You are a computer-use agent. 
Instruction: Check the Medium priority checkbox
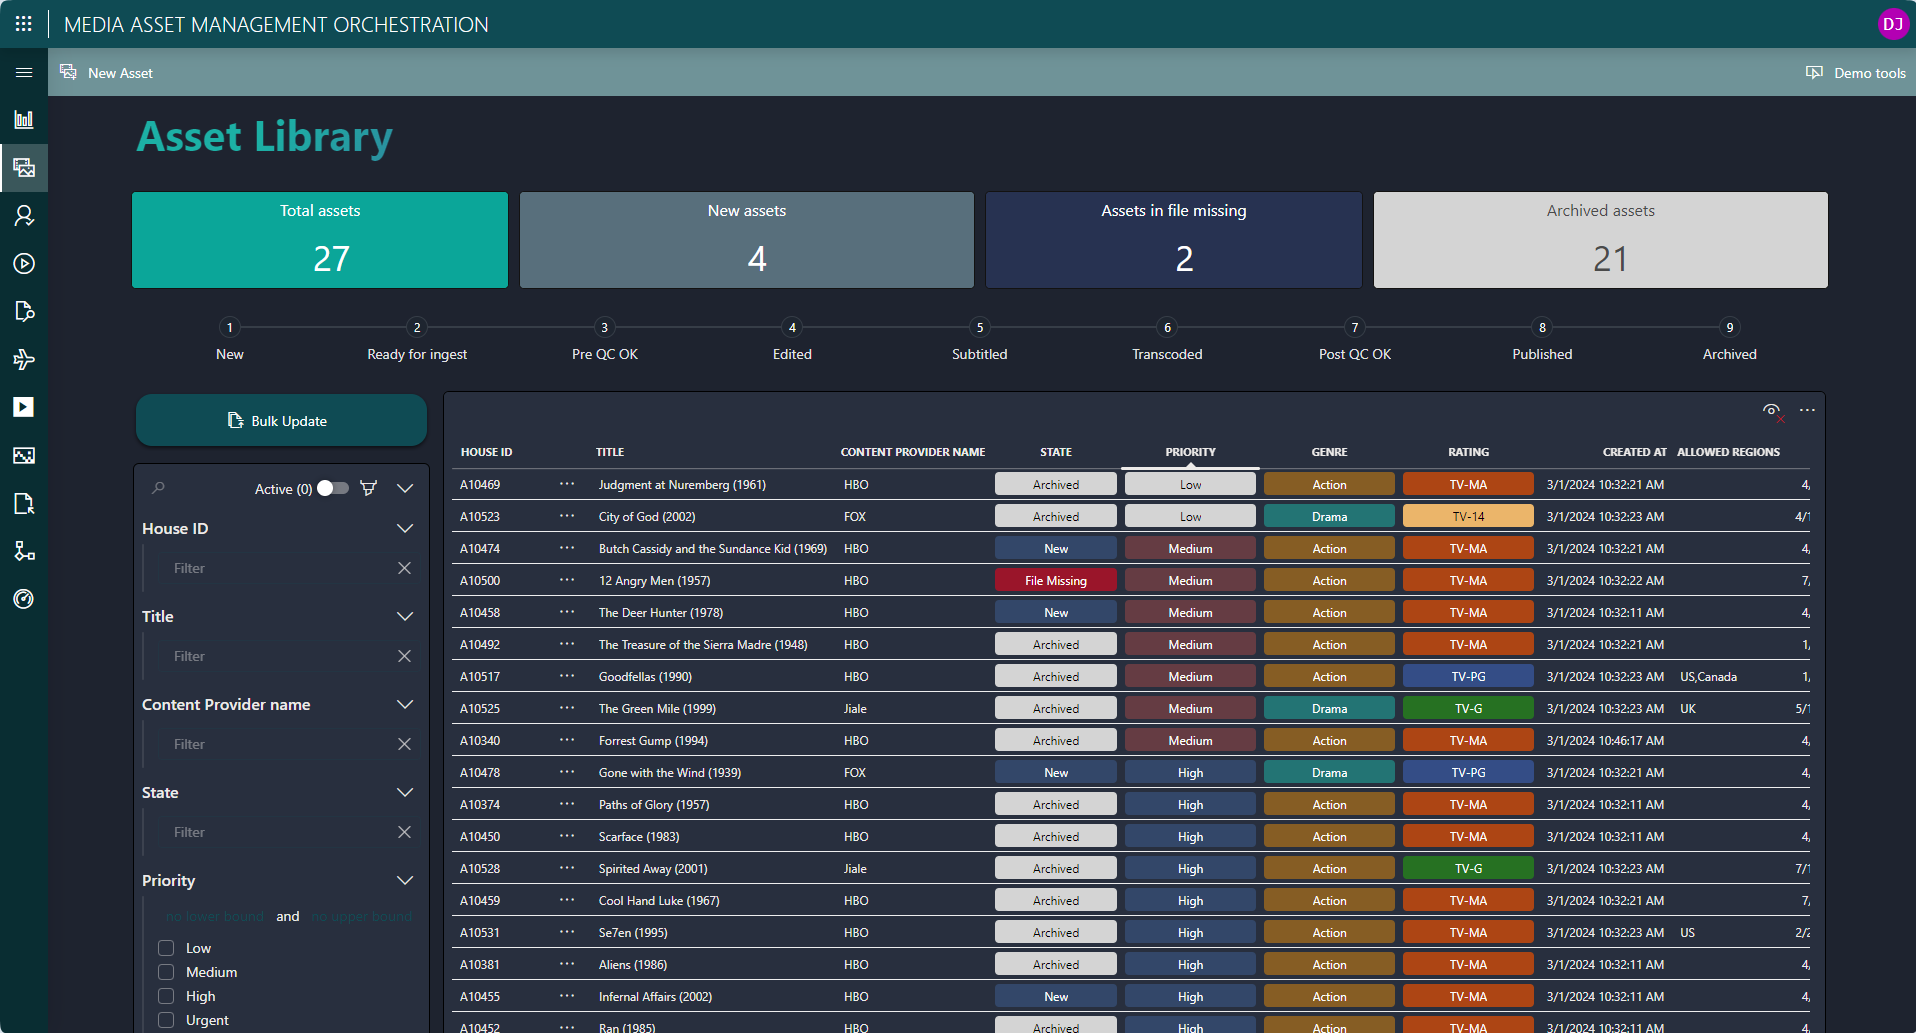166,972
